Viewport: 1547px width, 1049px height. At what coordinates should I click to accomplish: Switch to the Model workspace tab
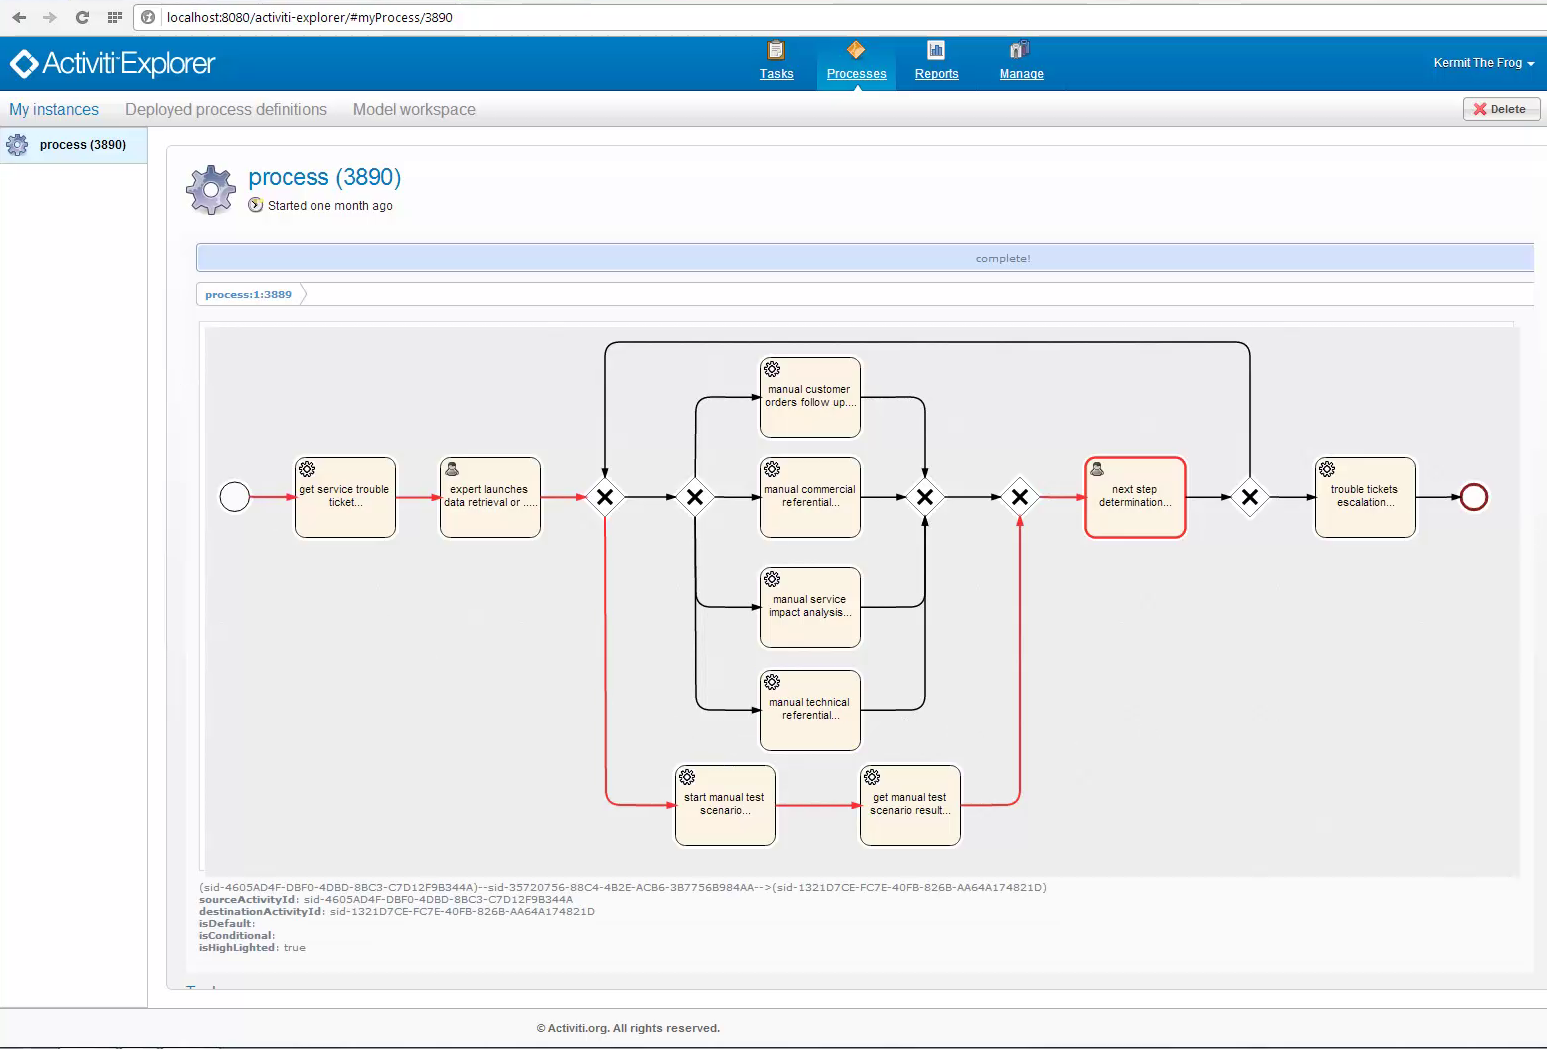point(414,110)
